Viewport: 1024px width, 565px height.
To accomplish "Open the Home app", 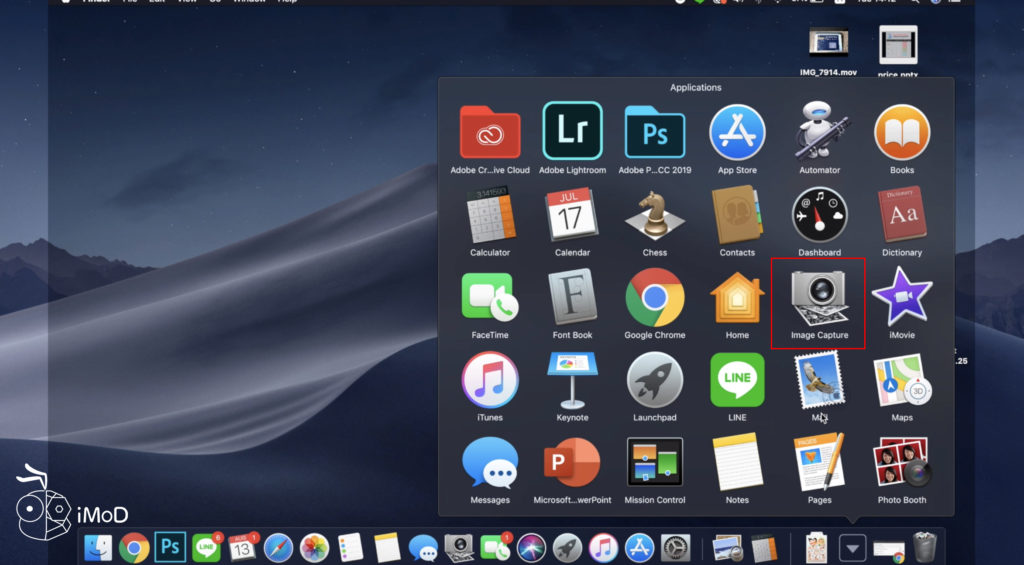I will (737, 297).
